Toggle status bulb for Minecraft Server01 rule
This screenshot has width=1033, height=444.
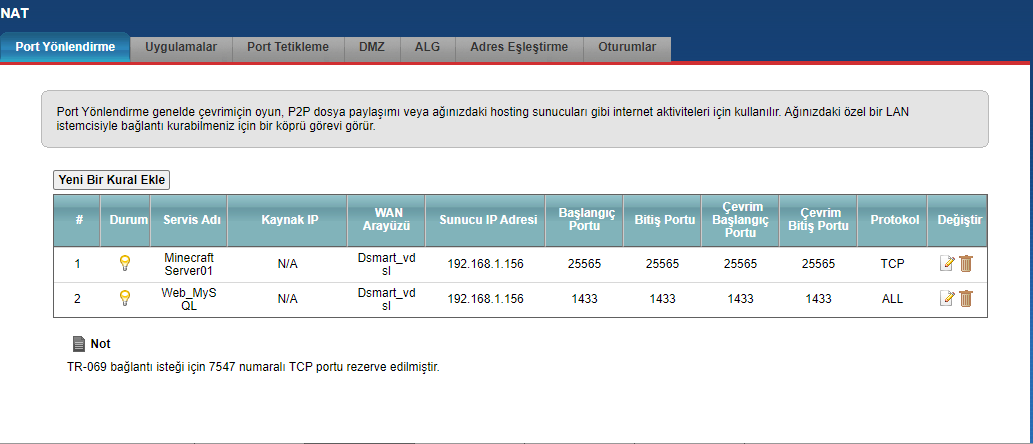pos(125,263)
